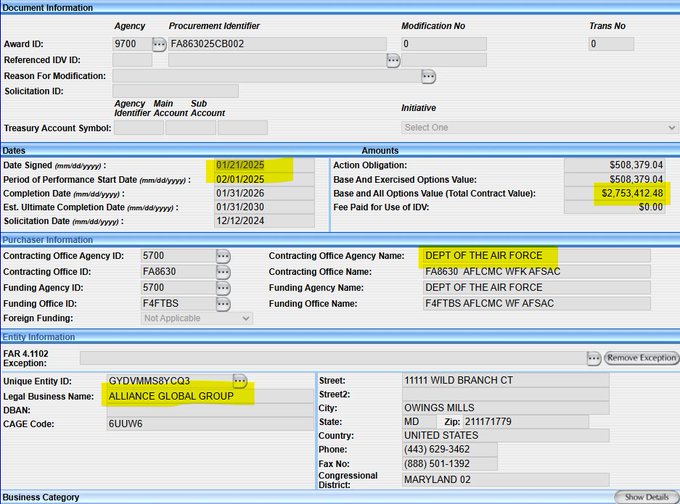The width and height of the screenshot is (680, 504).
Task: Open the FAR 4.1102 Exception lookup ellipsis
Action: tap(593, 358)
